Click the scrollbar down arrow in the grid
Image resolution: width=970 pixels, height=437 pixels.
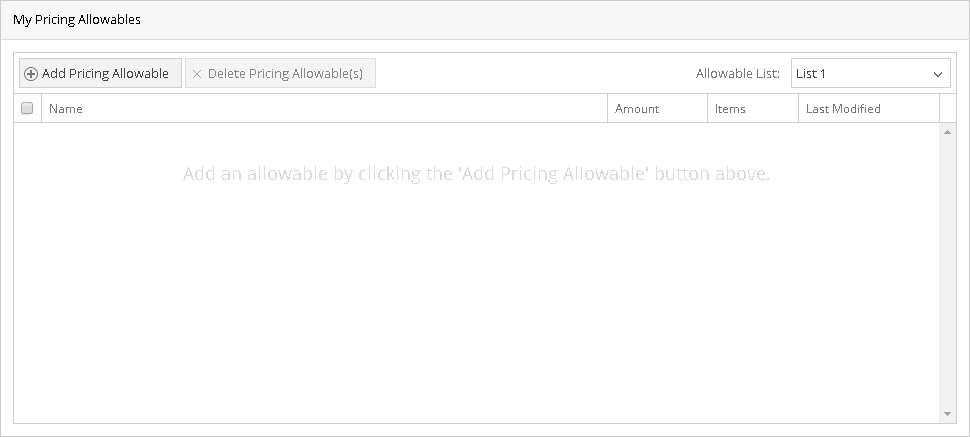tap(947, 414)
